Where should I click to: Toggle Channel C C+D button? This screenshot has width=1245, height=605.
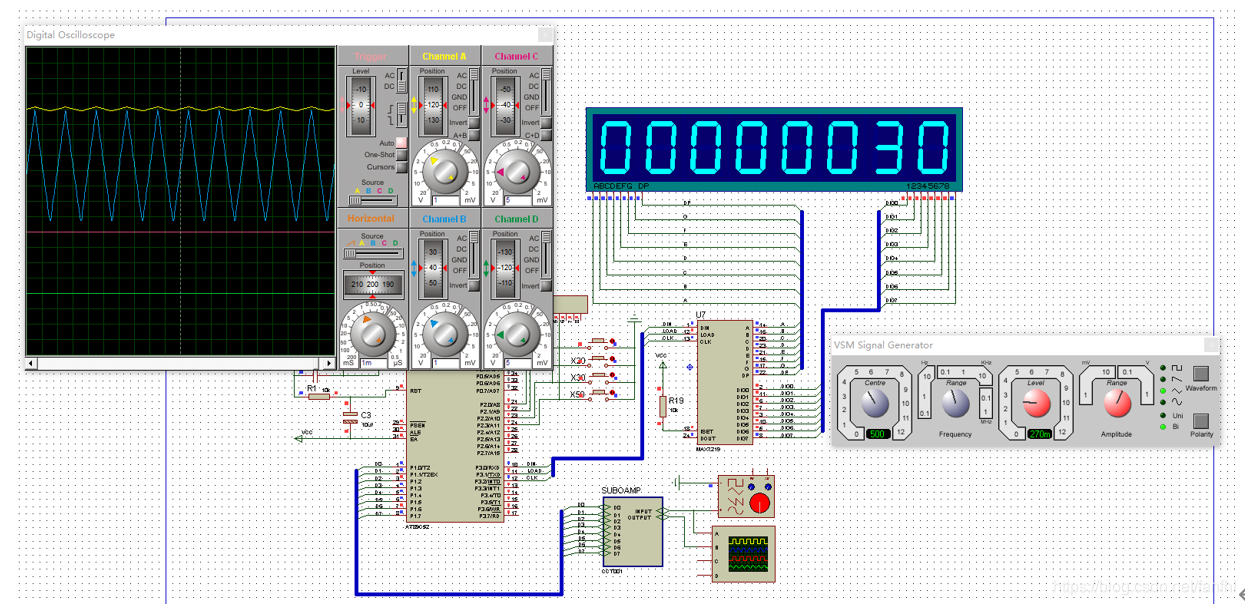click(546, 135)
